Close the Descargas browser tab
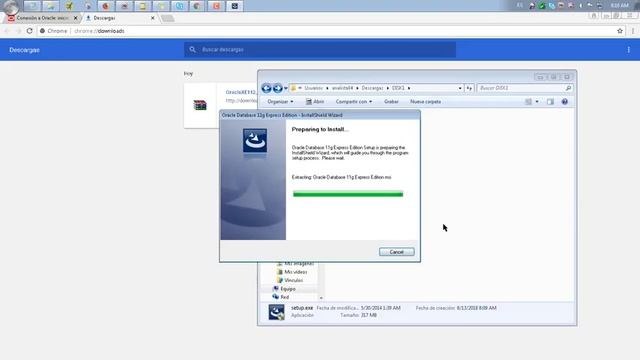 tap(153, 18)
